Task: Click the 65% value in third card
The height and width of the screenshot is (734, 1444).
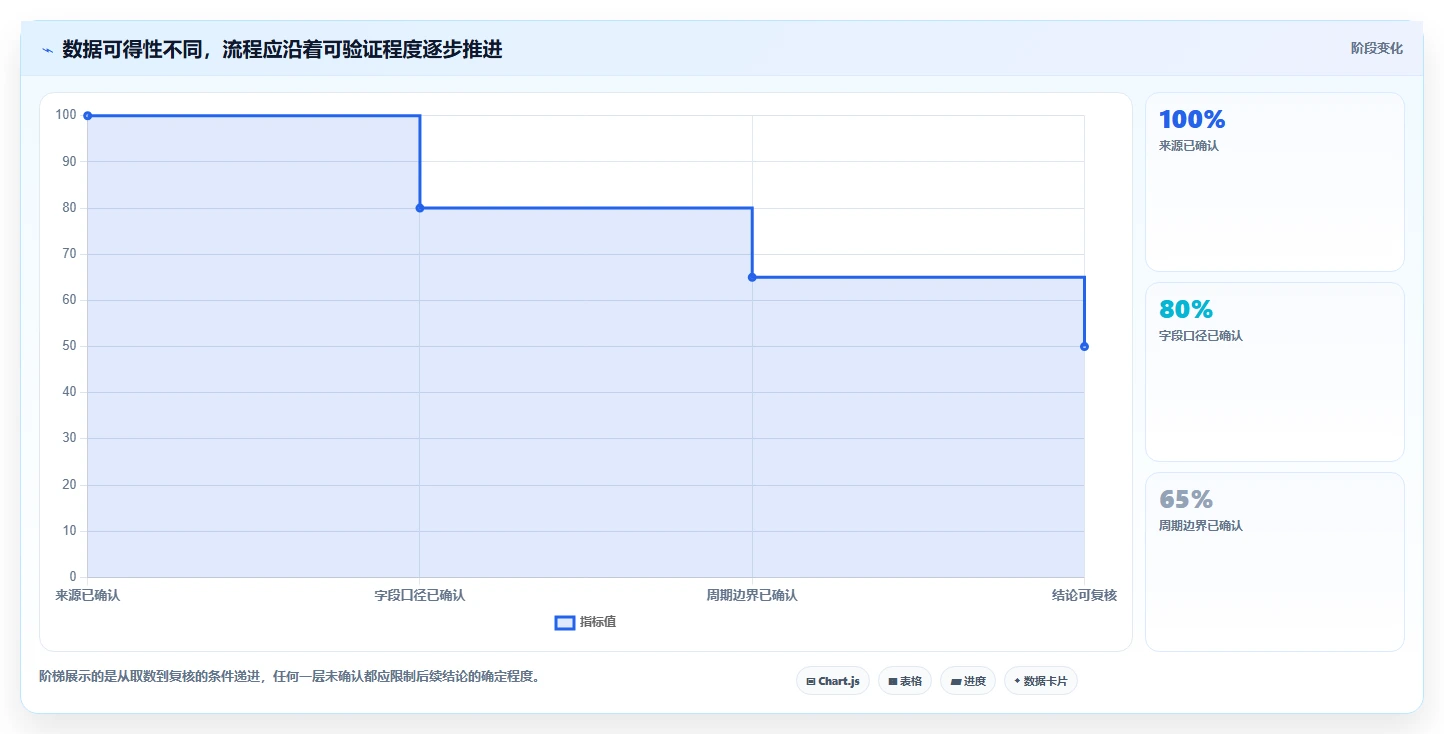Action: coord(1186,500)
